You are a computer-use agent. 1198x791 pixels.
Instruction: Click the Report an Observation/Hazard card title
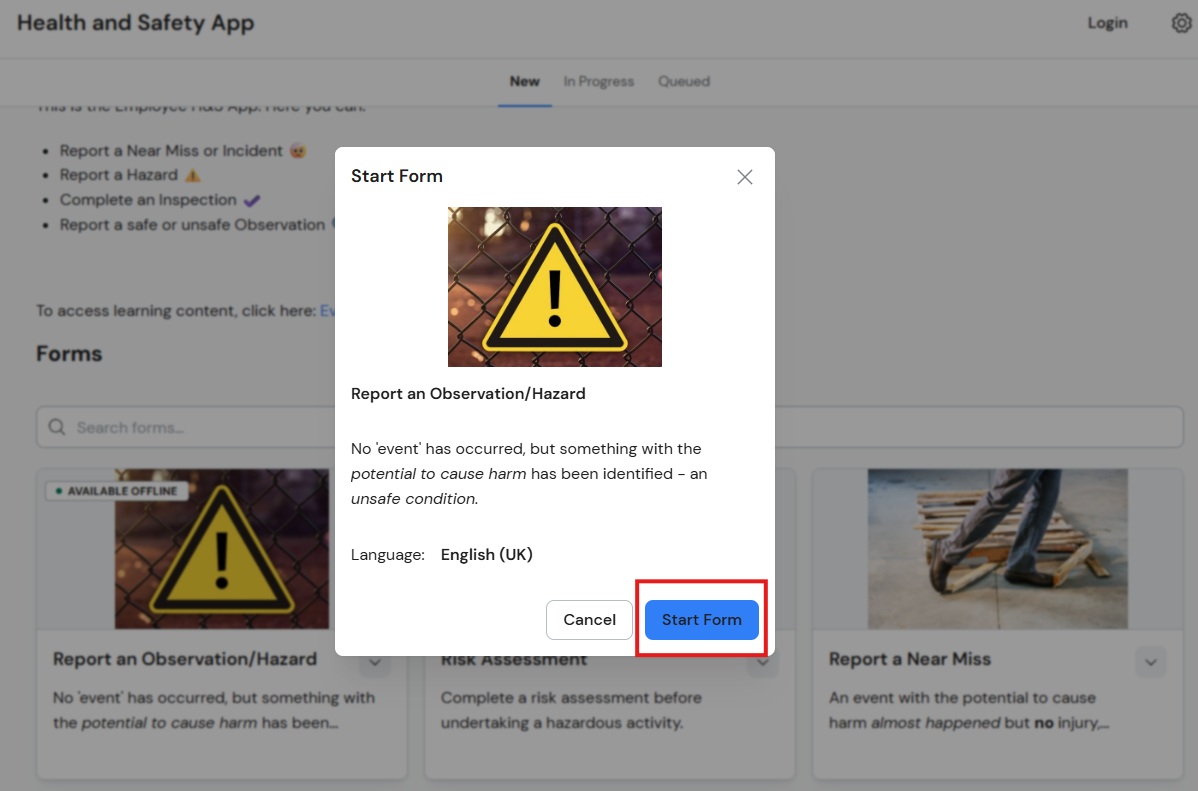tap(185, 659)
